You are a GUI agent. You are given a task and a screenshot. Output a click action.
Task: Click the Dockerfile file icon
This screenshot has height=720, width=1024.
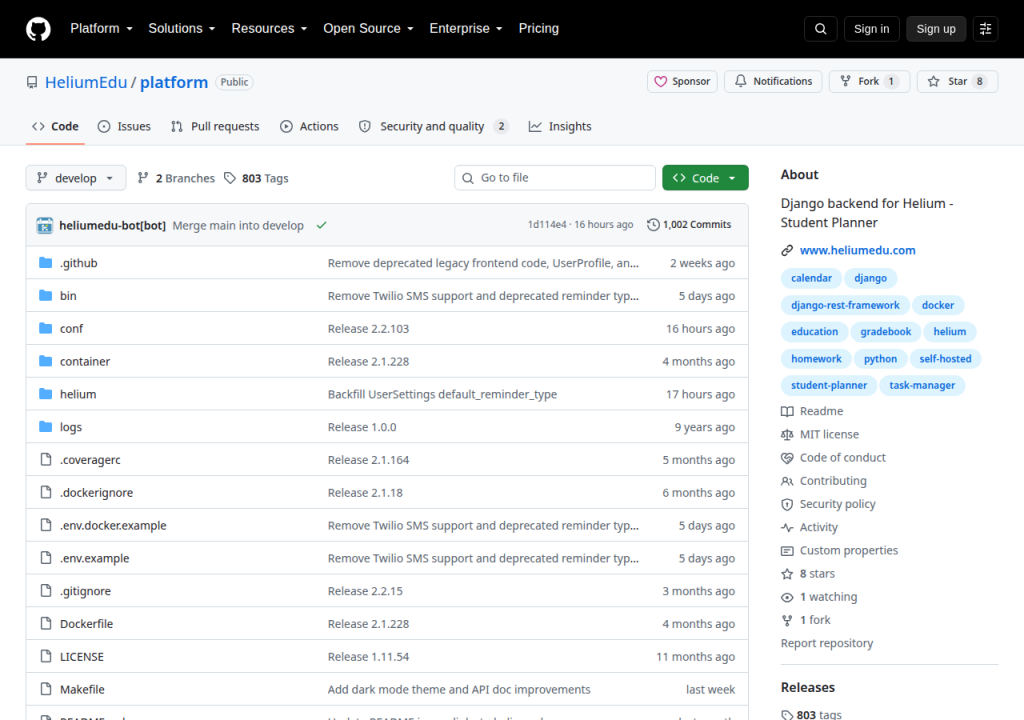tap(45, 623)
